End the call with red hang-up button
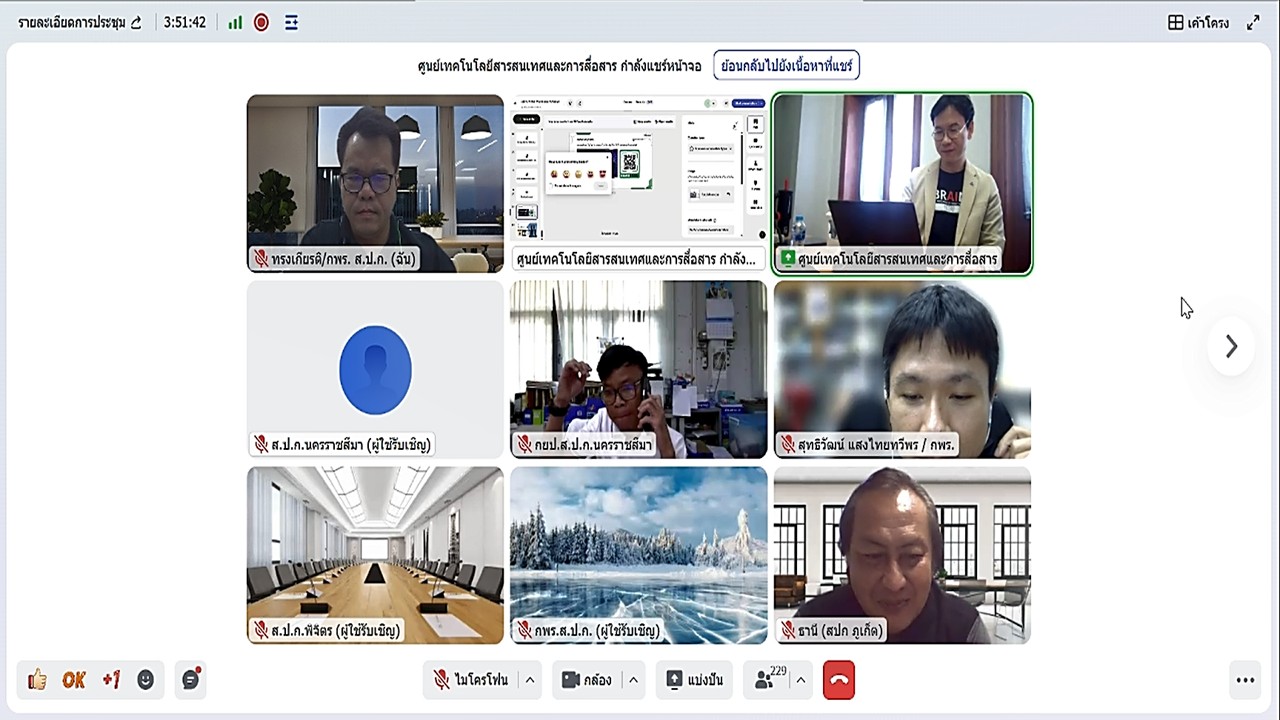Viewport: 1280px width, 720px height. (839, 680)
